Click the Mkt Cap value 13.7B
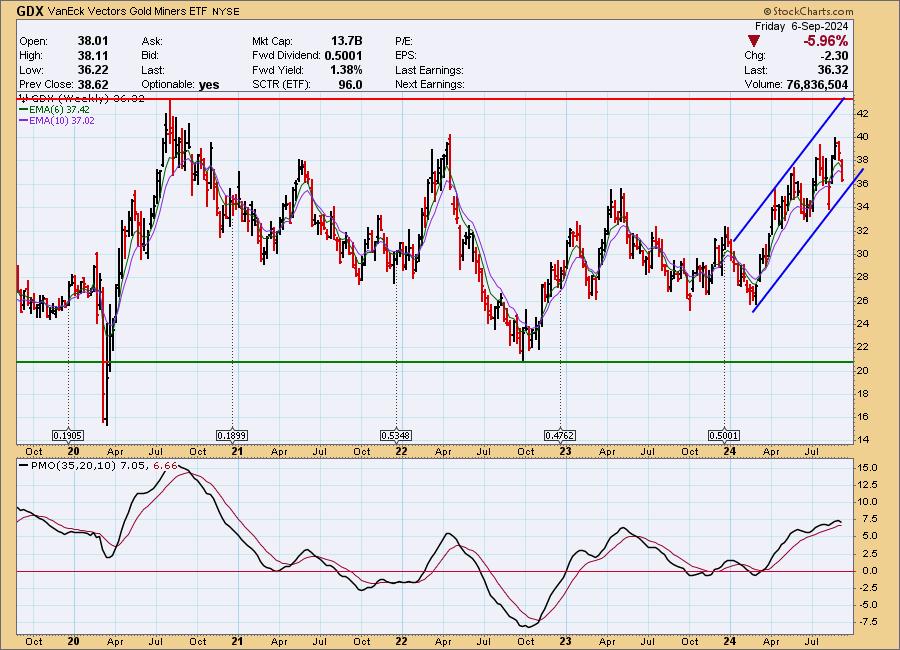Image resolution: width=900 pixels, height=650 pixels. (x=346, y=41)
